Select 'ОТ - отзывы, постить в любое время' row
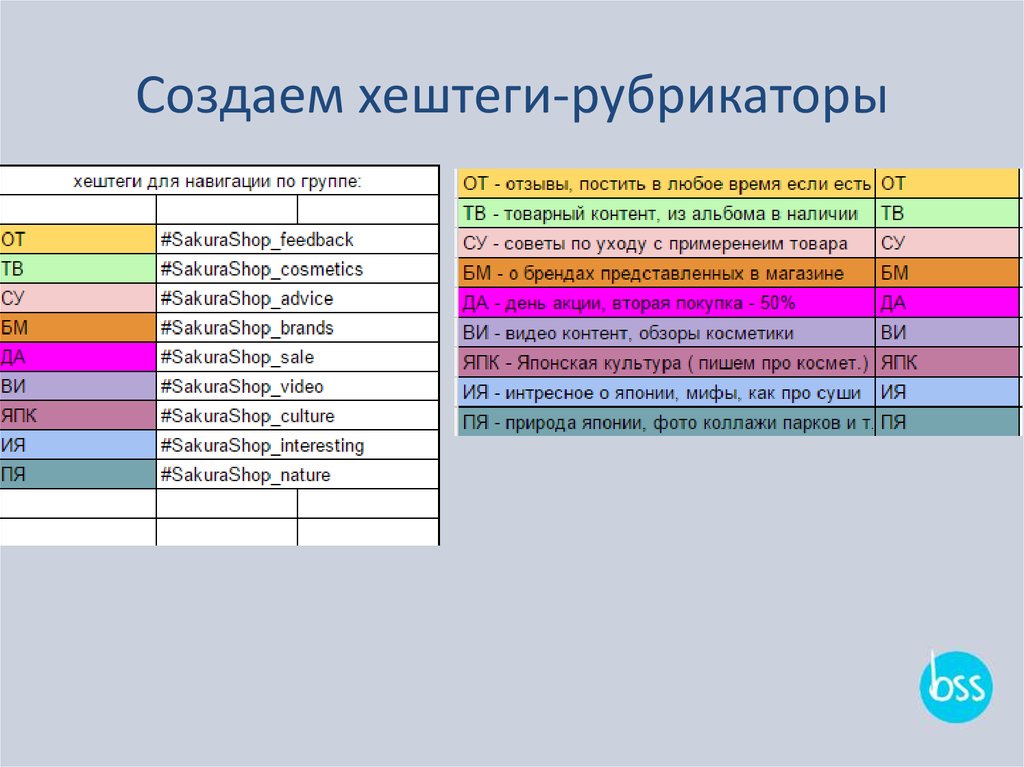1024x767 pixels. point(666,184)
